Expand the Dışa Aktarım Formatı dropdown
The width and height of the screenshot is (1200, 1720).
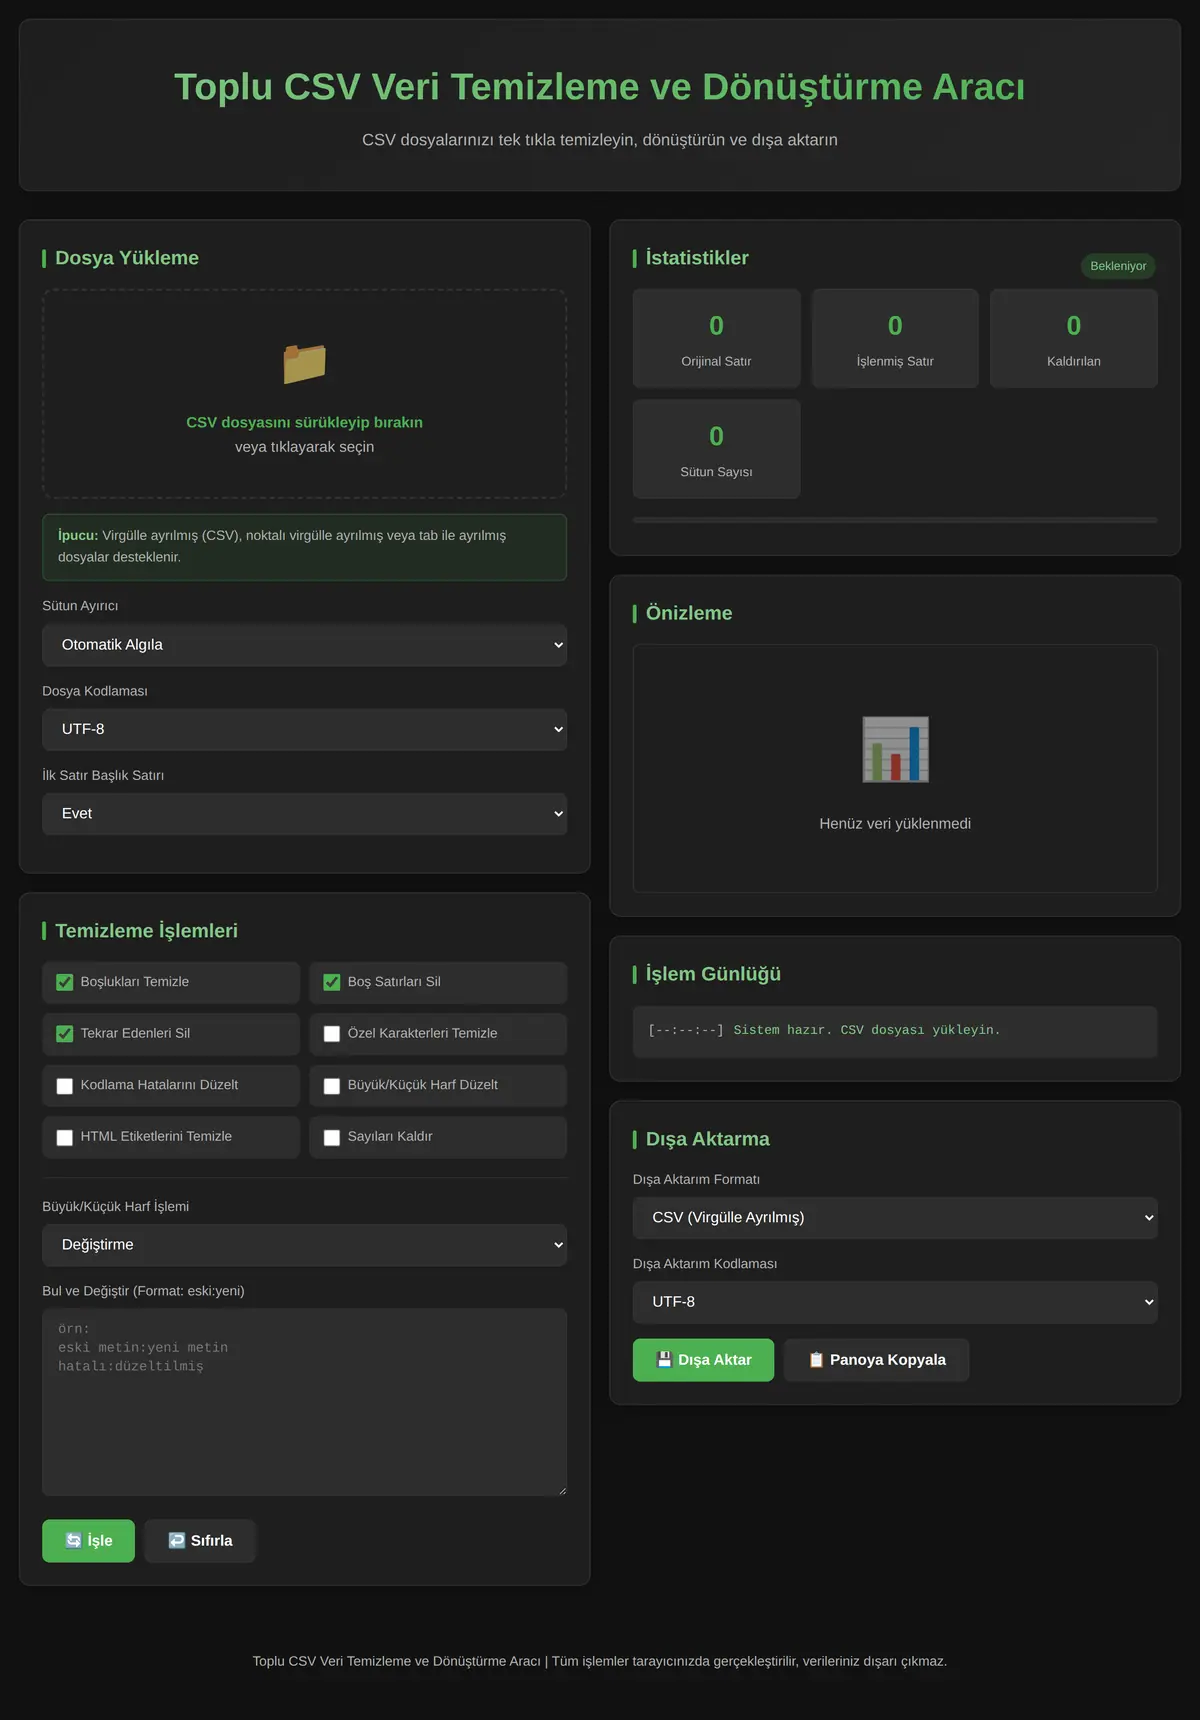point(895,1218)
